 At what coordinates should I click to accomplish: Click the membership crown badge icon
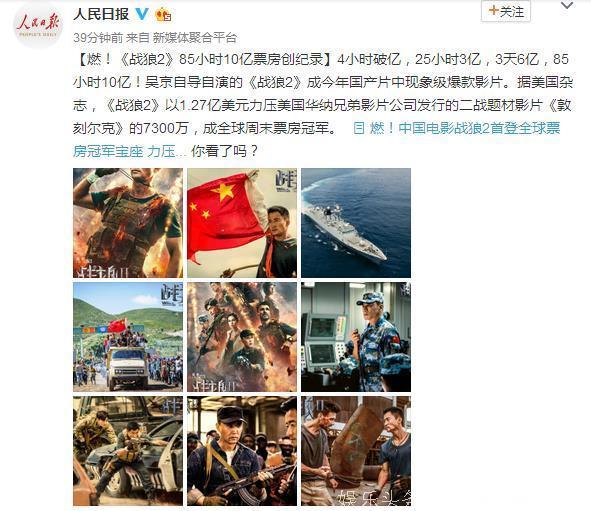[163, 15]
